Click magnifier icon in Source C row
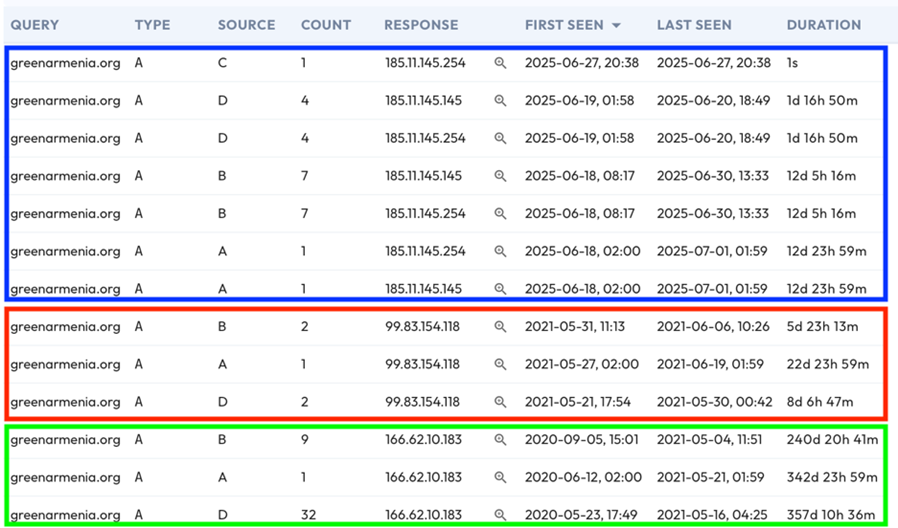Viewport: 898px width, 528px height. point(500,63)
